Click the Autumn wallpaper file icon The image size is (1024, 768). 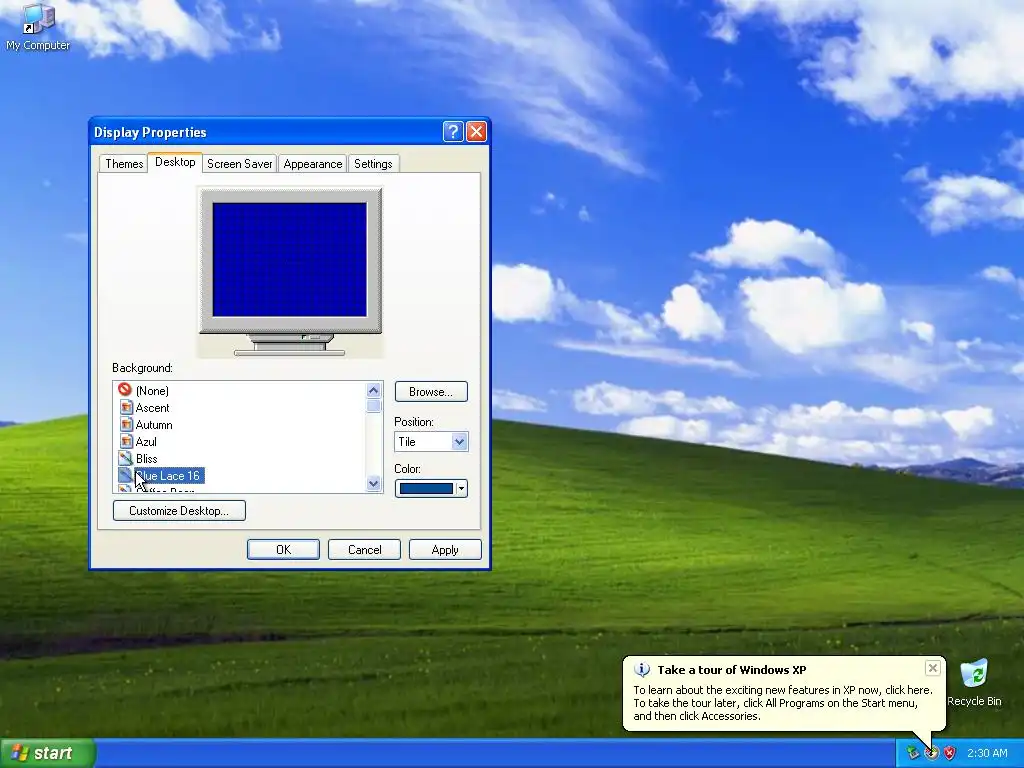point(126,424)
